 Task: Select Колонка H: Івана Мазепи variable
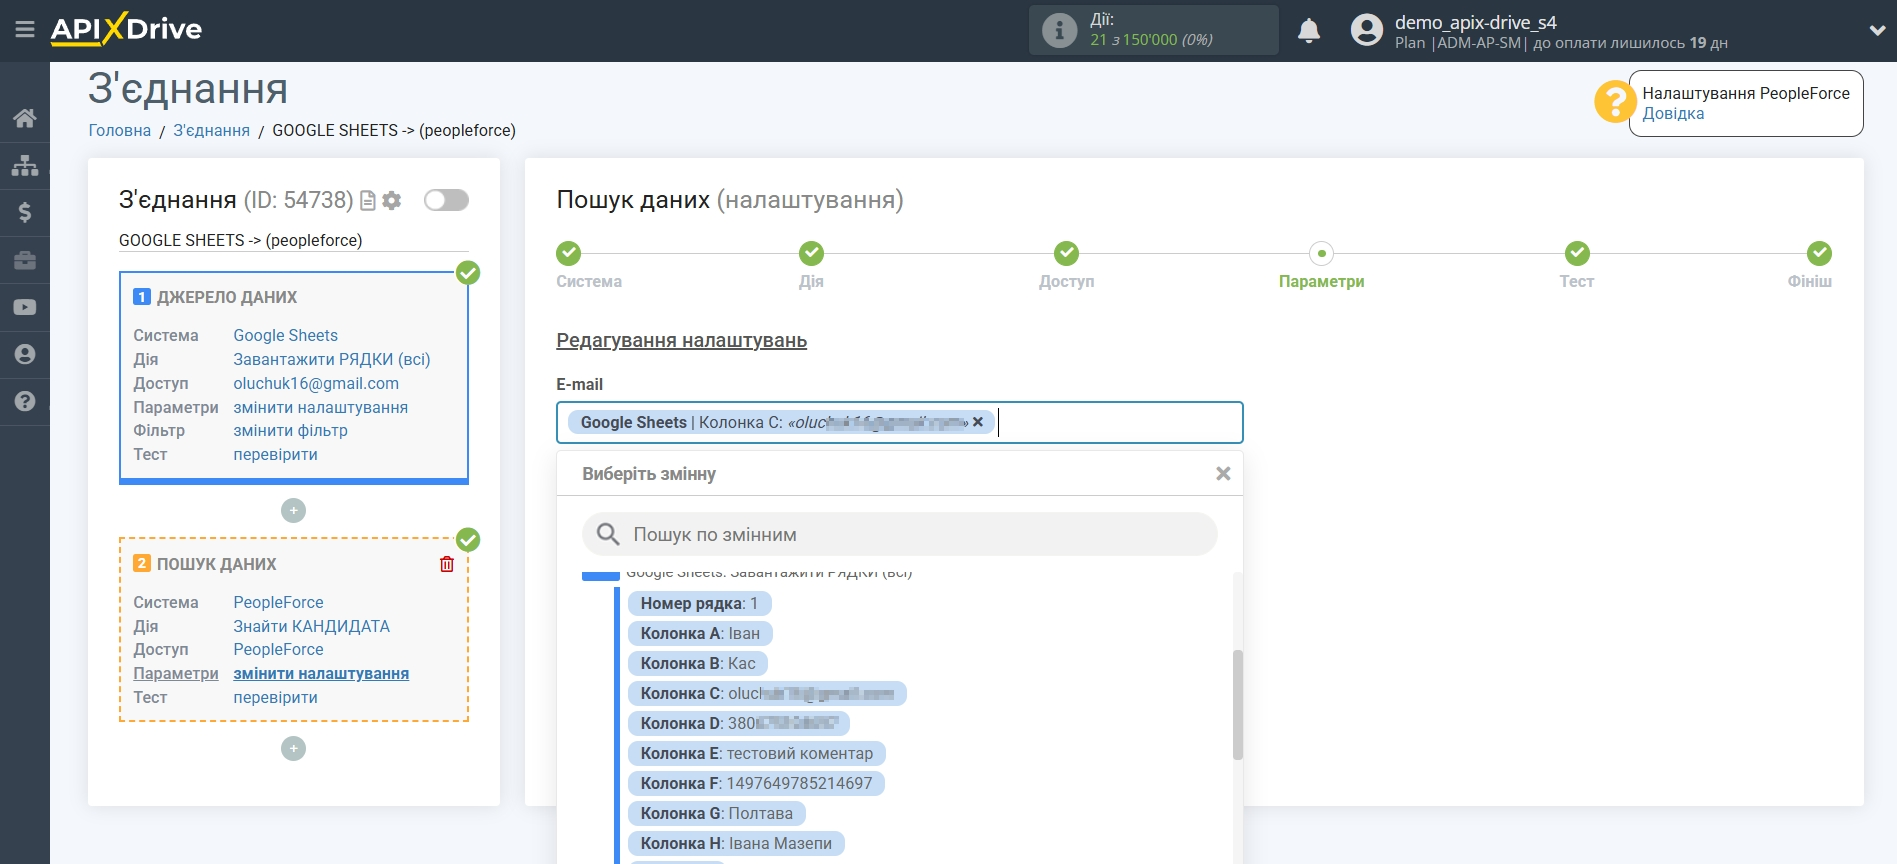coord(736,844)
